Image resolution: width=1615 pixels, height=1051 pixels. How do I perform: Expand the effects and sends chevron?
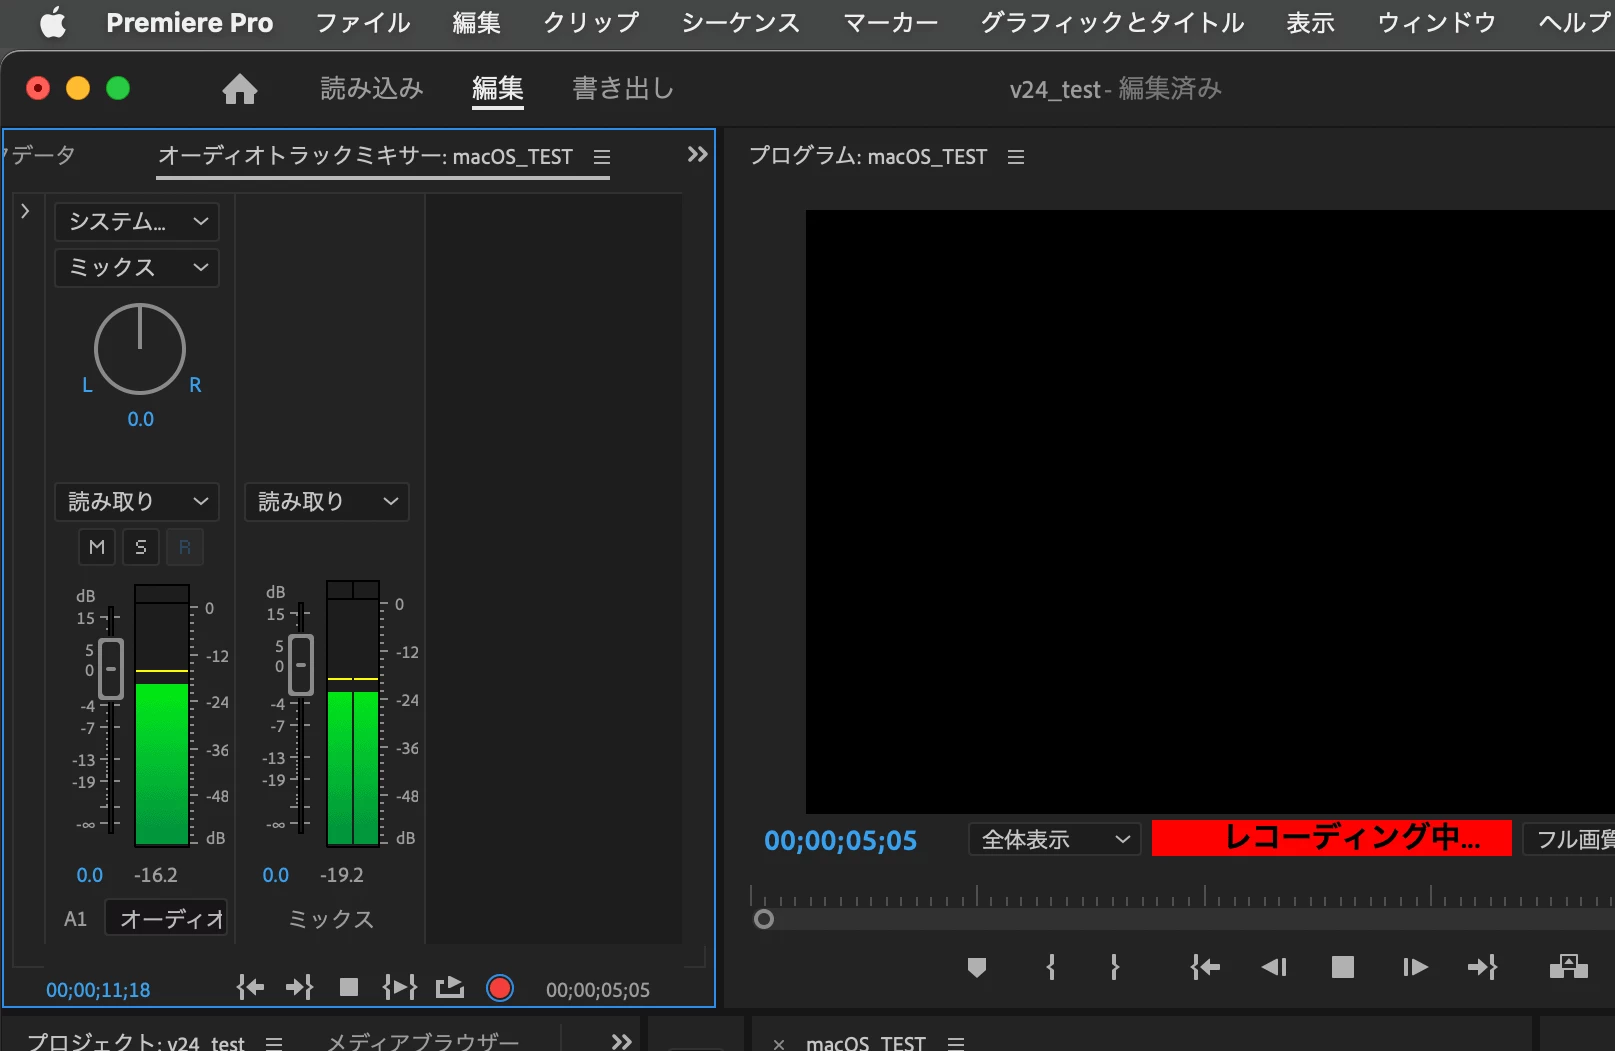[25, 211]
